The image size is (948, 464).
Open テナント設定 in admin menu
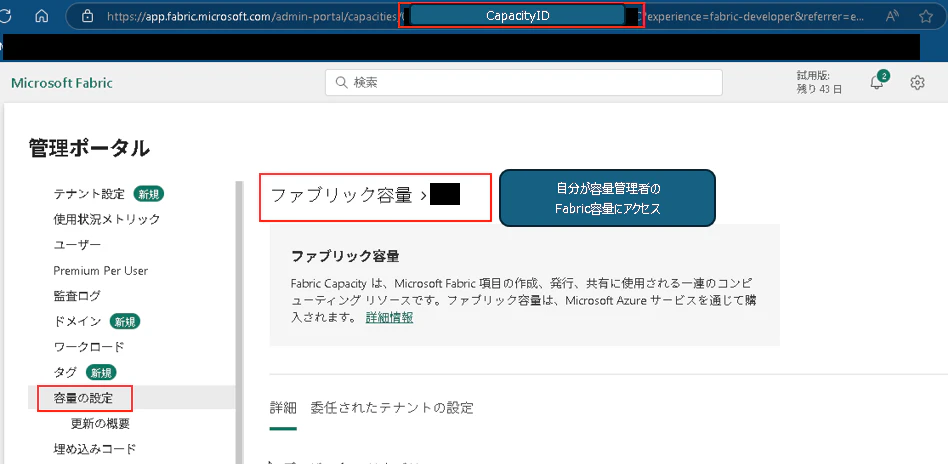89,194
